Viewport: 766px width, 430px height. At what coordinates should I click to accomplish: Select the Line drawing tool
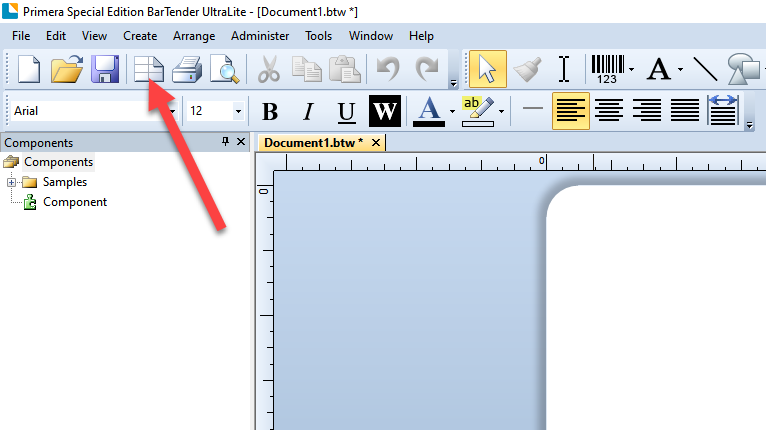pos(705,69)
